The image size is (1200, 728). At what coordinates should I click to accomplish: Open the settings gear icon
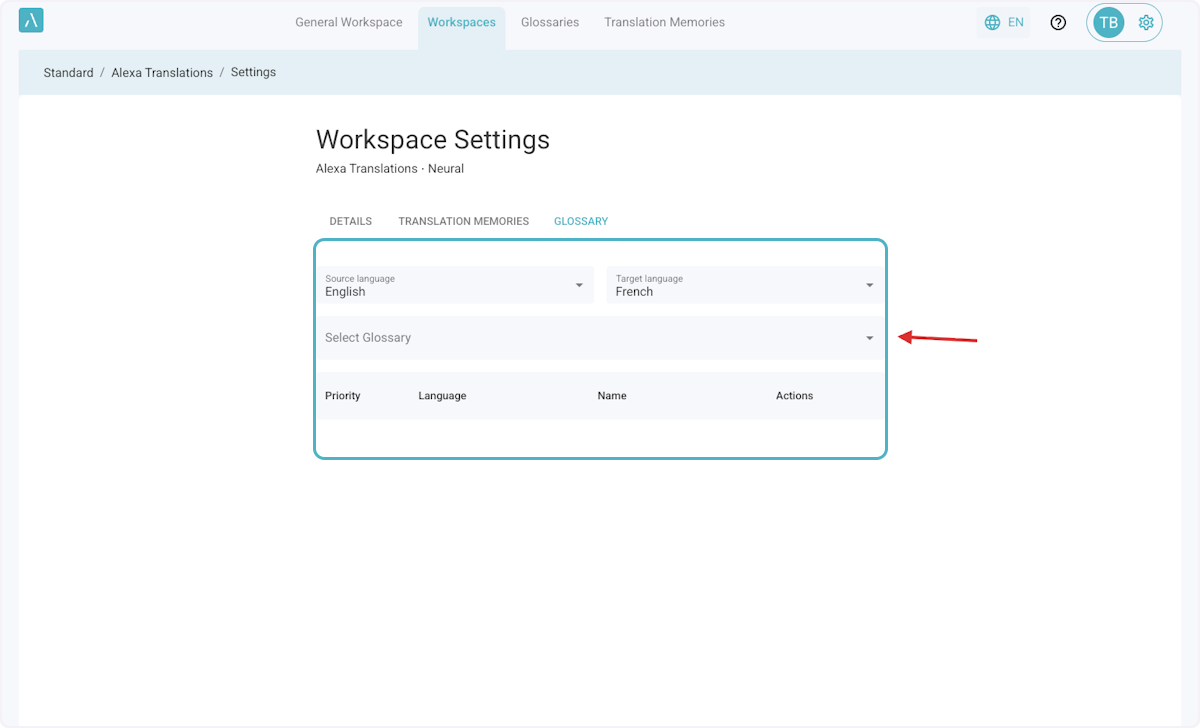pos(1146,22)
